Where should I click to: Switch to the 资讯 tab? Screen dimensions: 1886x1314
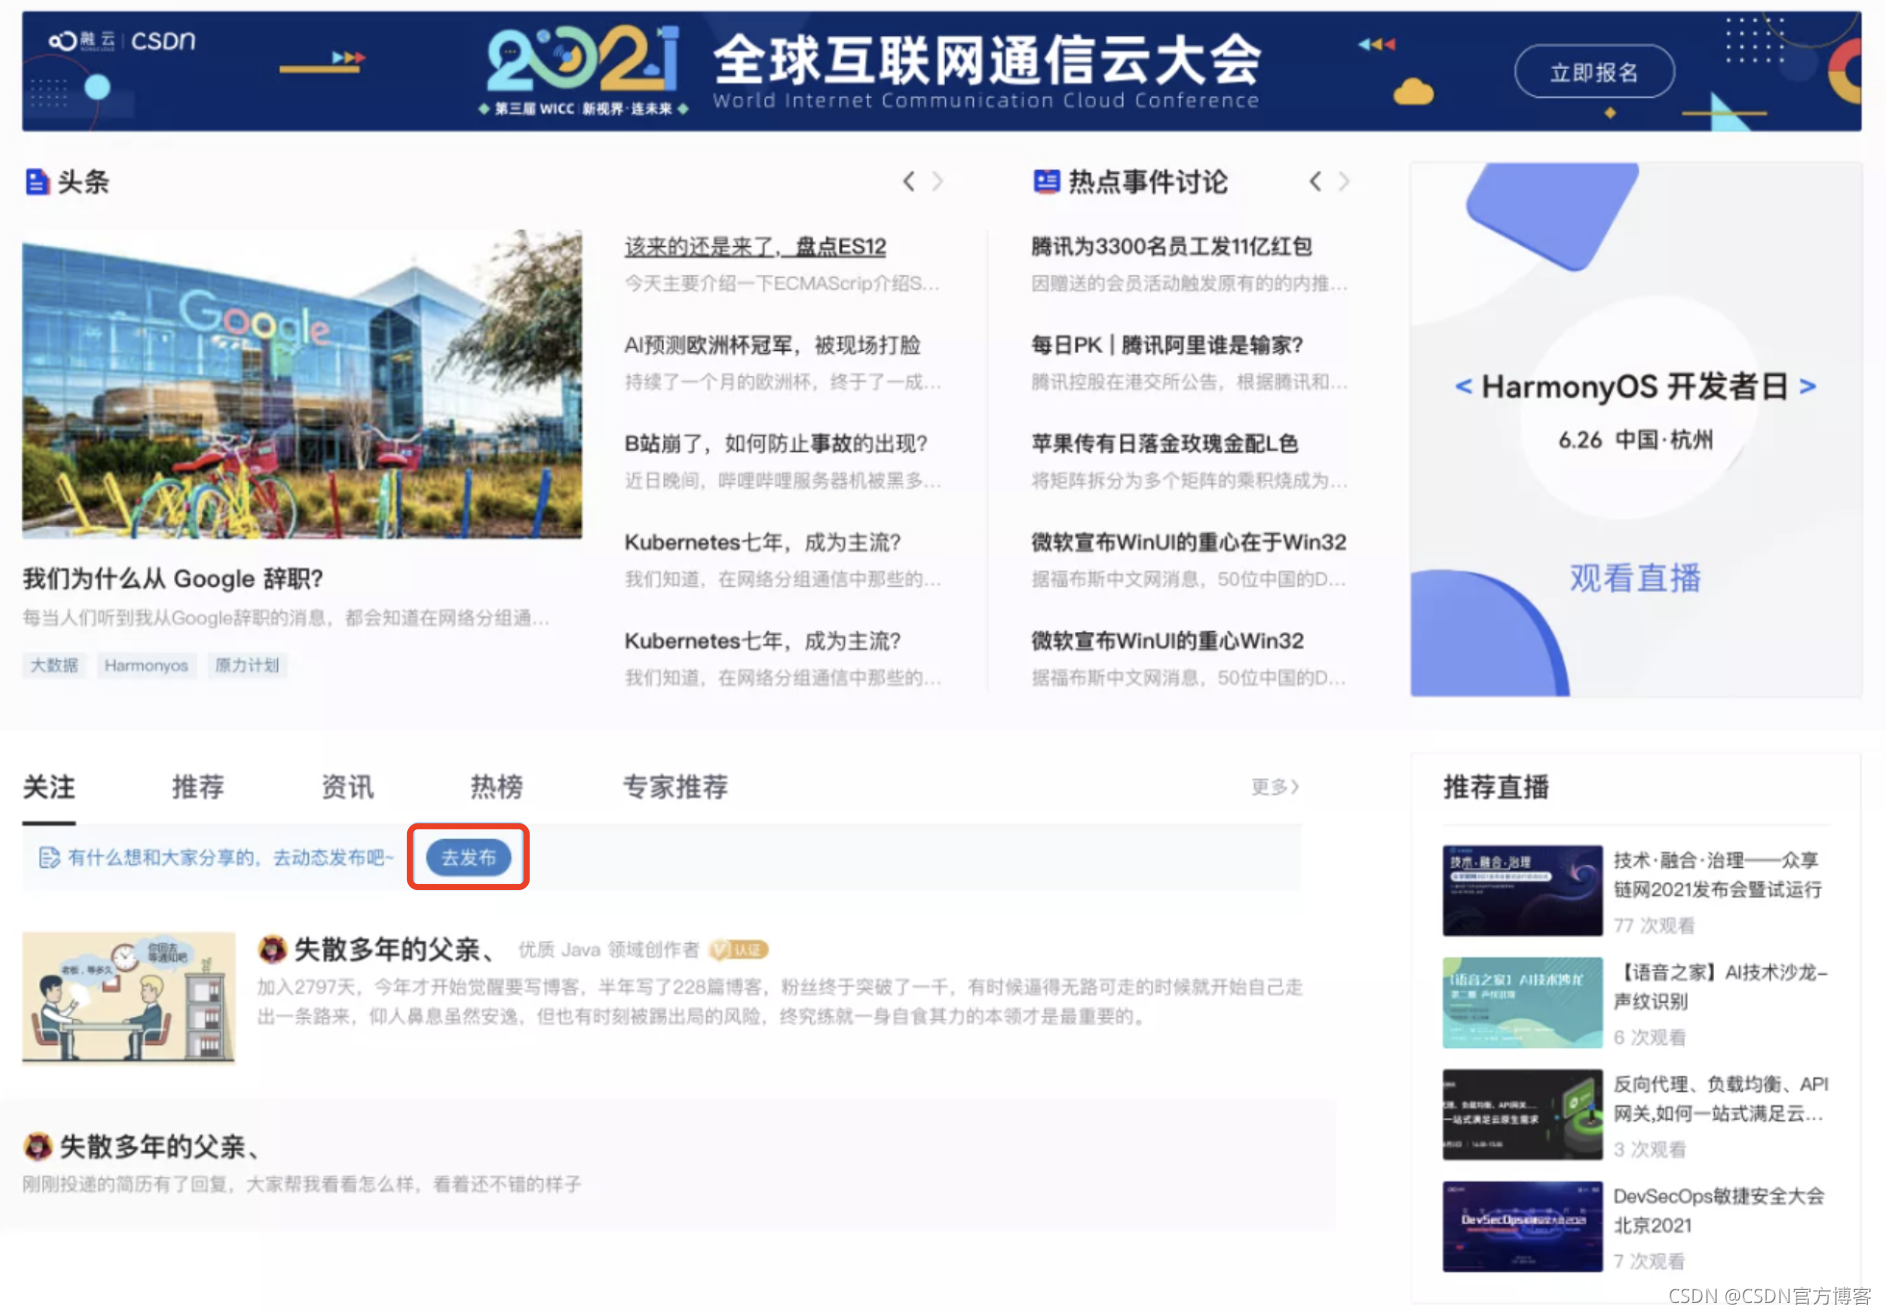(347, 787)
